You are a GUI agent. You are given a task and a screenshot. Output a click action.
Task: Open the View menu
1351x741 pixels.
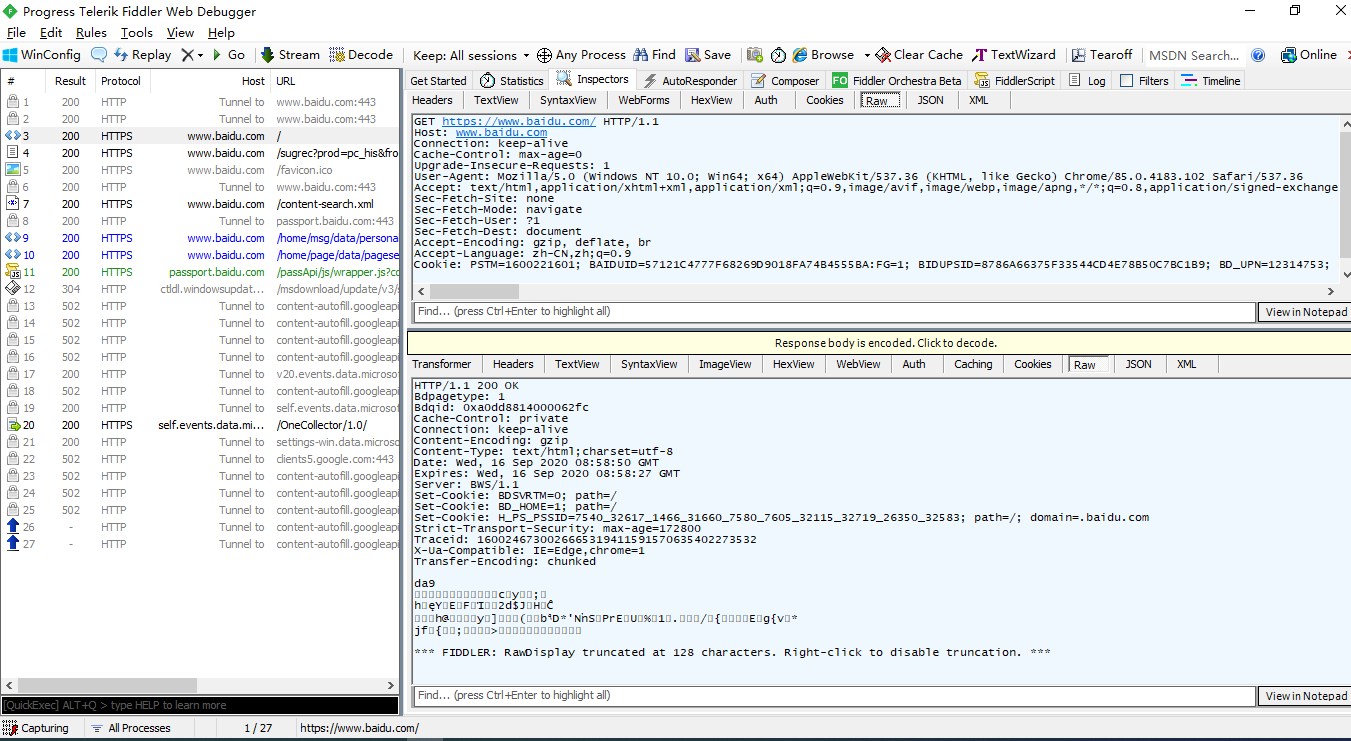point(180,33)
